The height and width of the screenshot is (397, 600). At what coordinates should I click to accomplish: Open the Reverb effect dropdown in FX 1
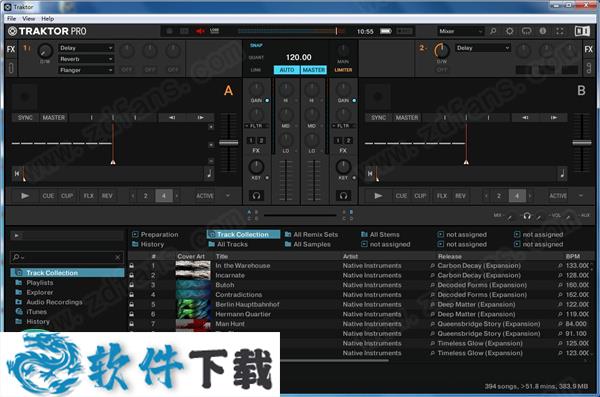86,59
